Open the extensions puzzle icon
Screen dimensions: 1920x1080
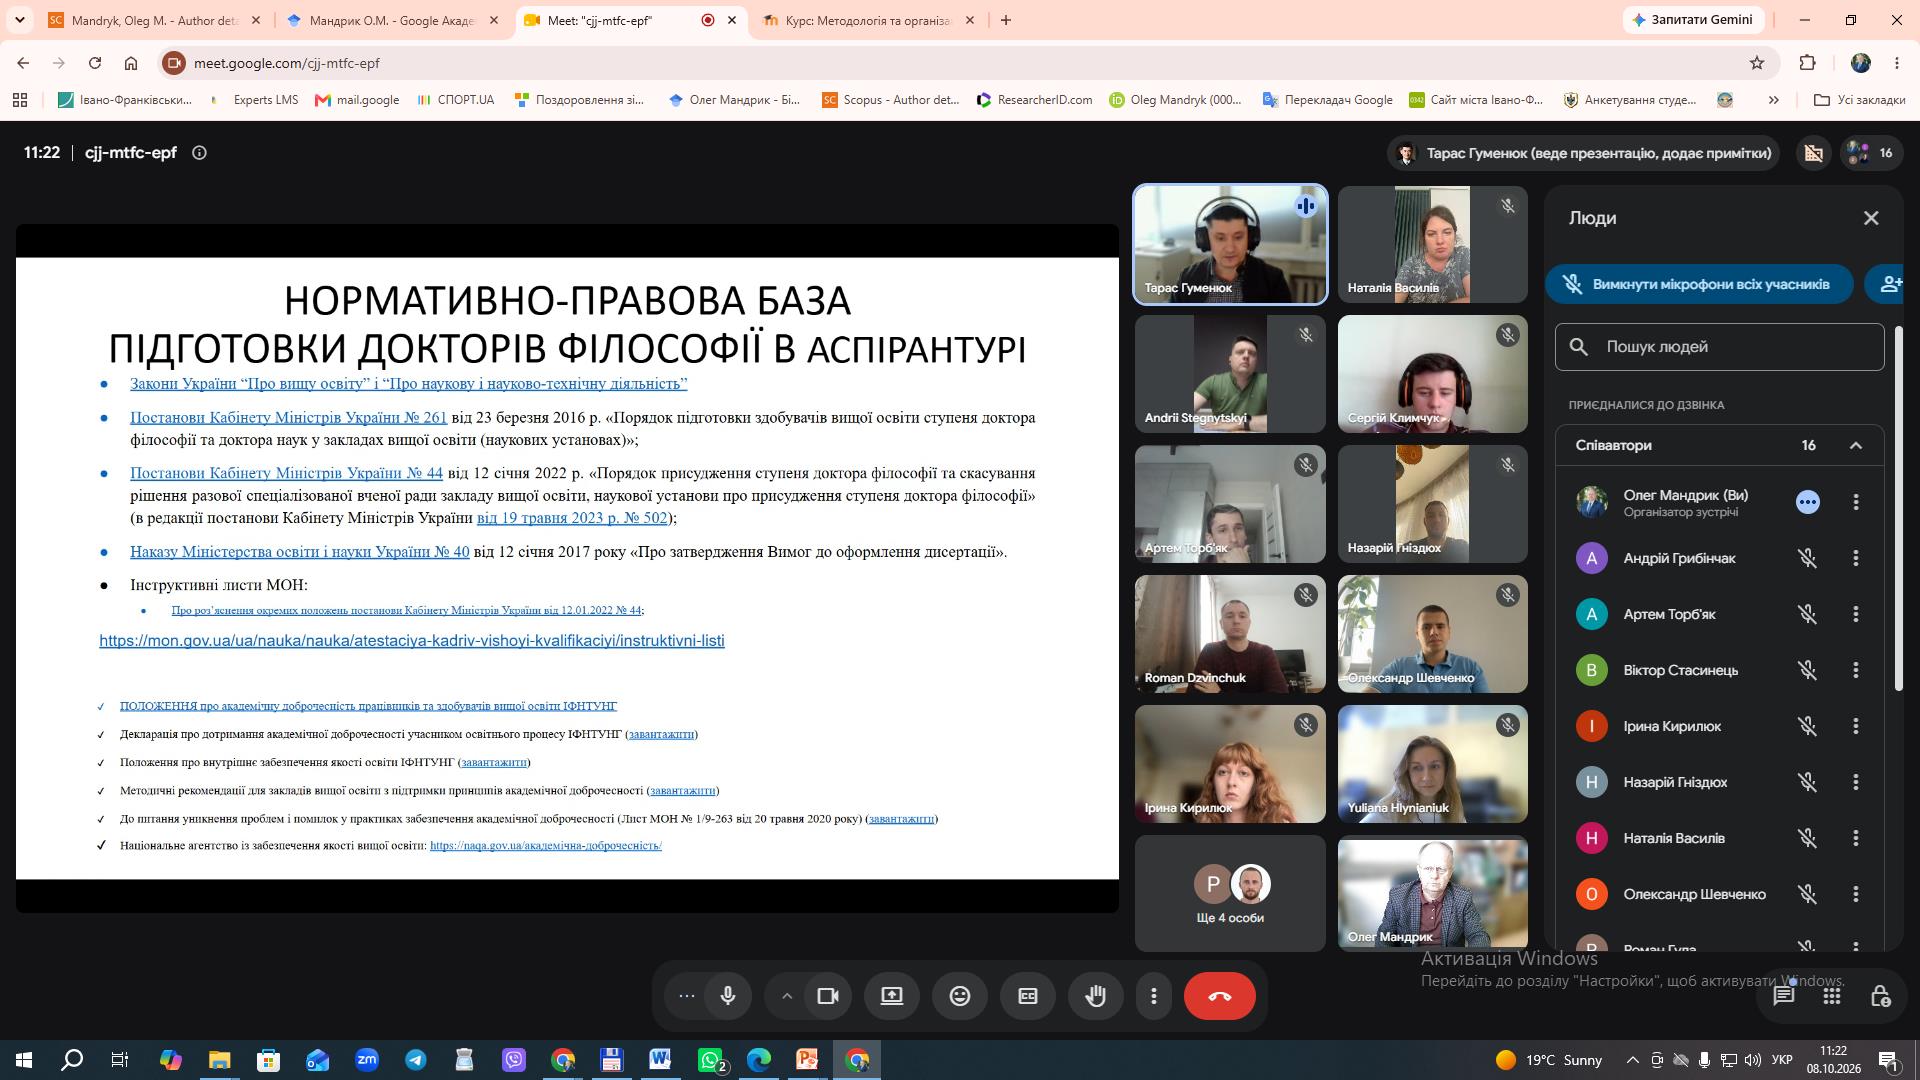coord(1807,63)
